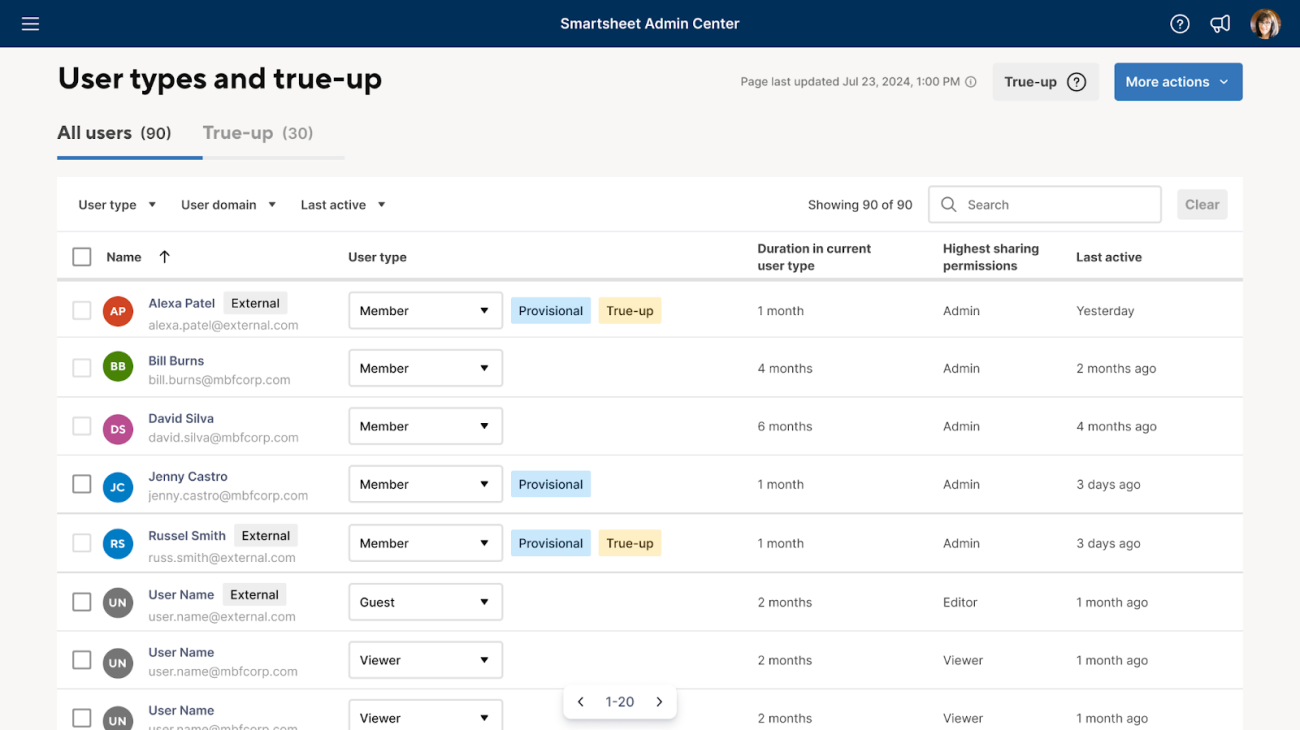Click Alexa Patel's avatar circle

click(118, 311)
